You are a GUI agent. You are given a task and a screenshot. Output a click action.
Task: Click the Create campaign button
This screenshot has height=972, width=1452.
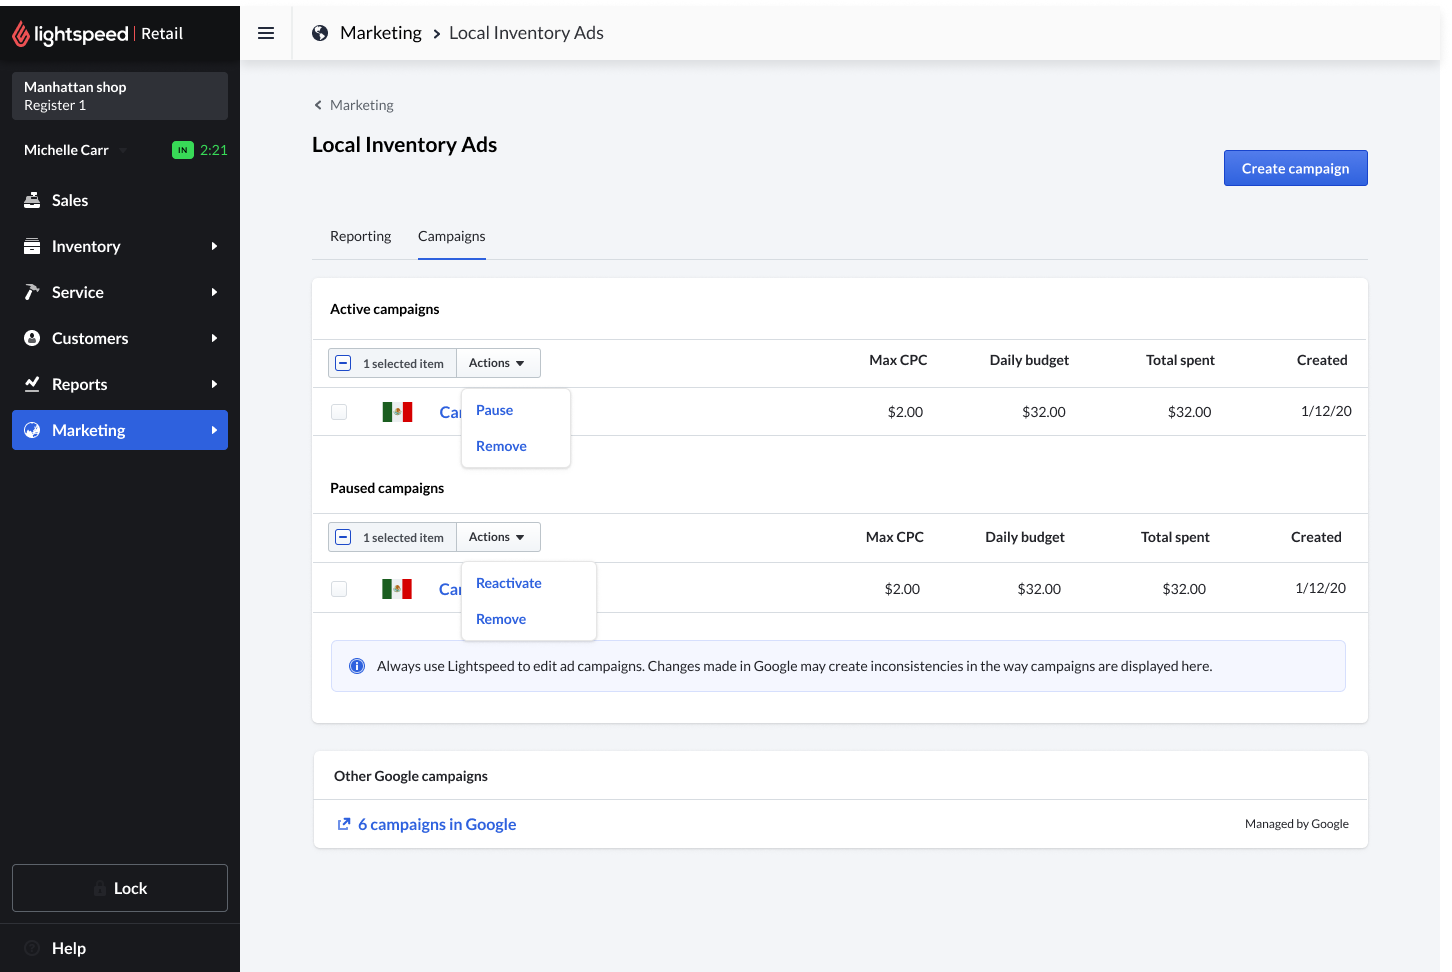pos(1296,168)
